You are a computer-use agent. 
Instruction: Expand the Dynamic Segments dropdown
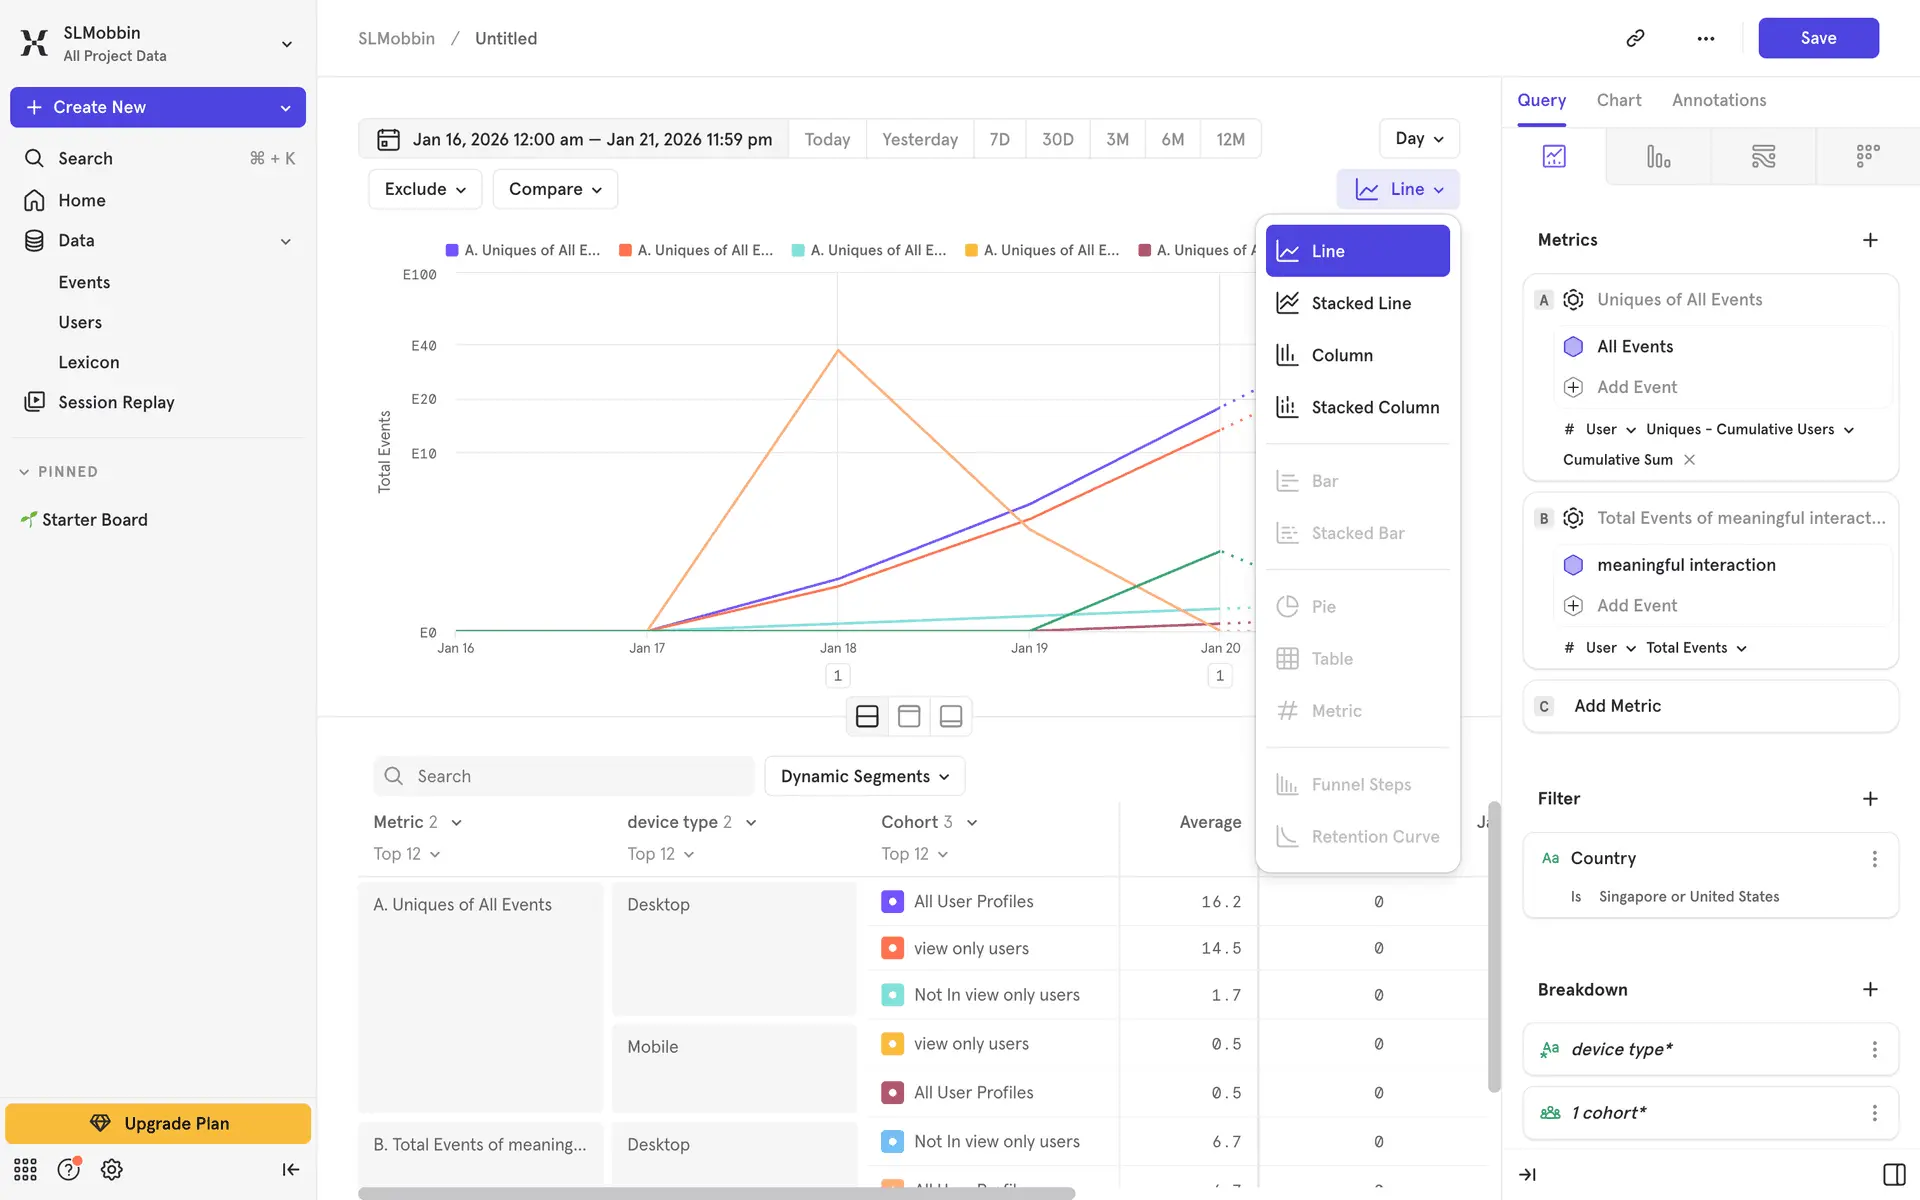pyautogui.click(x=864, y=776)
